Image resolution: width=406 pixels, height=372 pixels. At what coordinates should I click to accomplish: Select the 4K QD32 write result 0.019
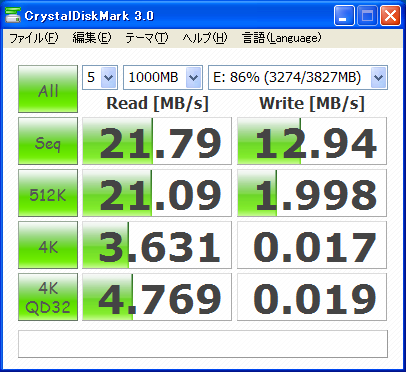312,297
